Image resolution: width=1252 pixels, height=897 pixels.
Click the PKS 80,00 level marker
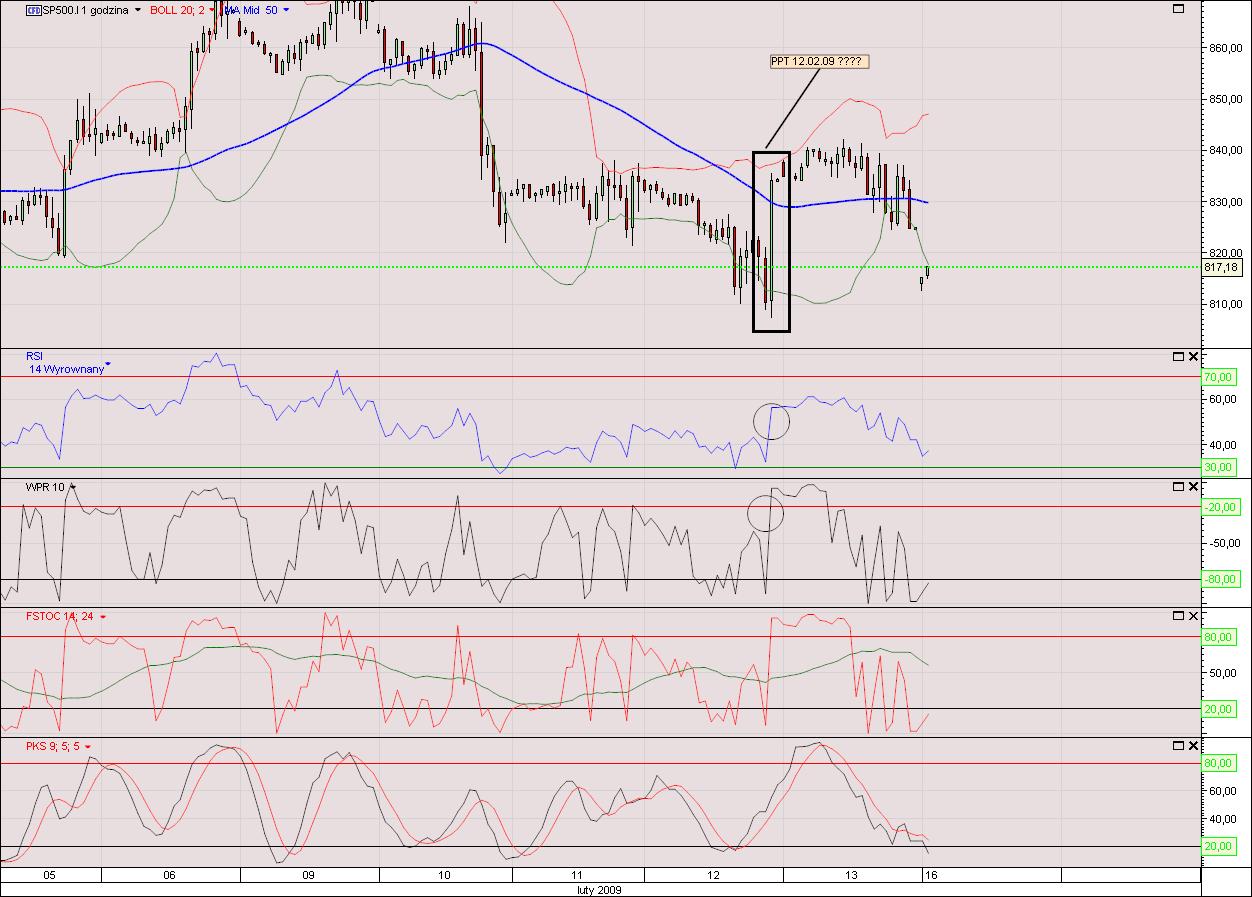[1221, 763]
